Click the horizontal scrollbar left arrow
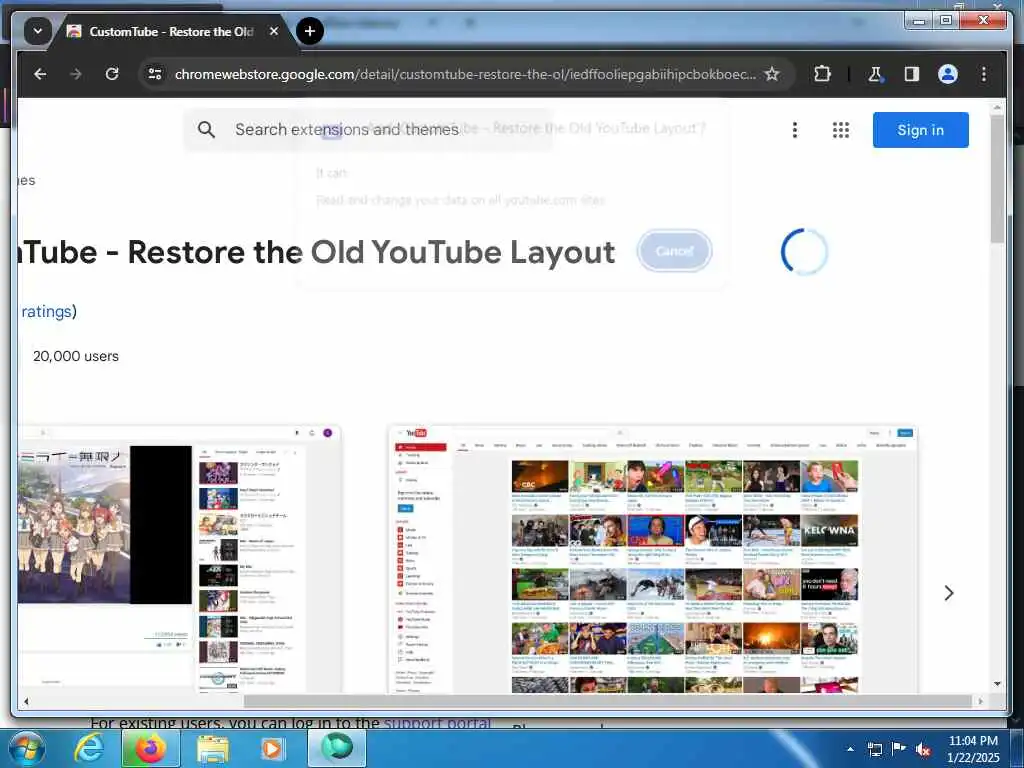Screen dimensions: 1024x768 (x=25, y=701)
